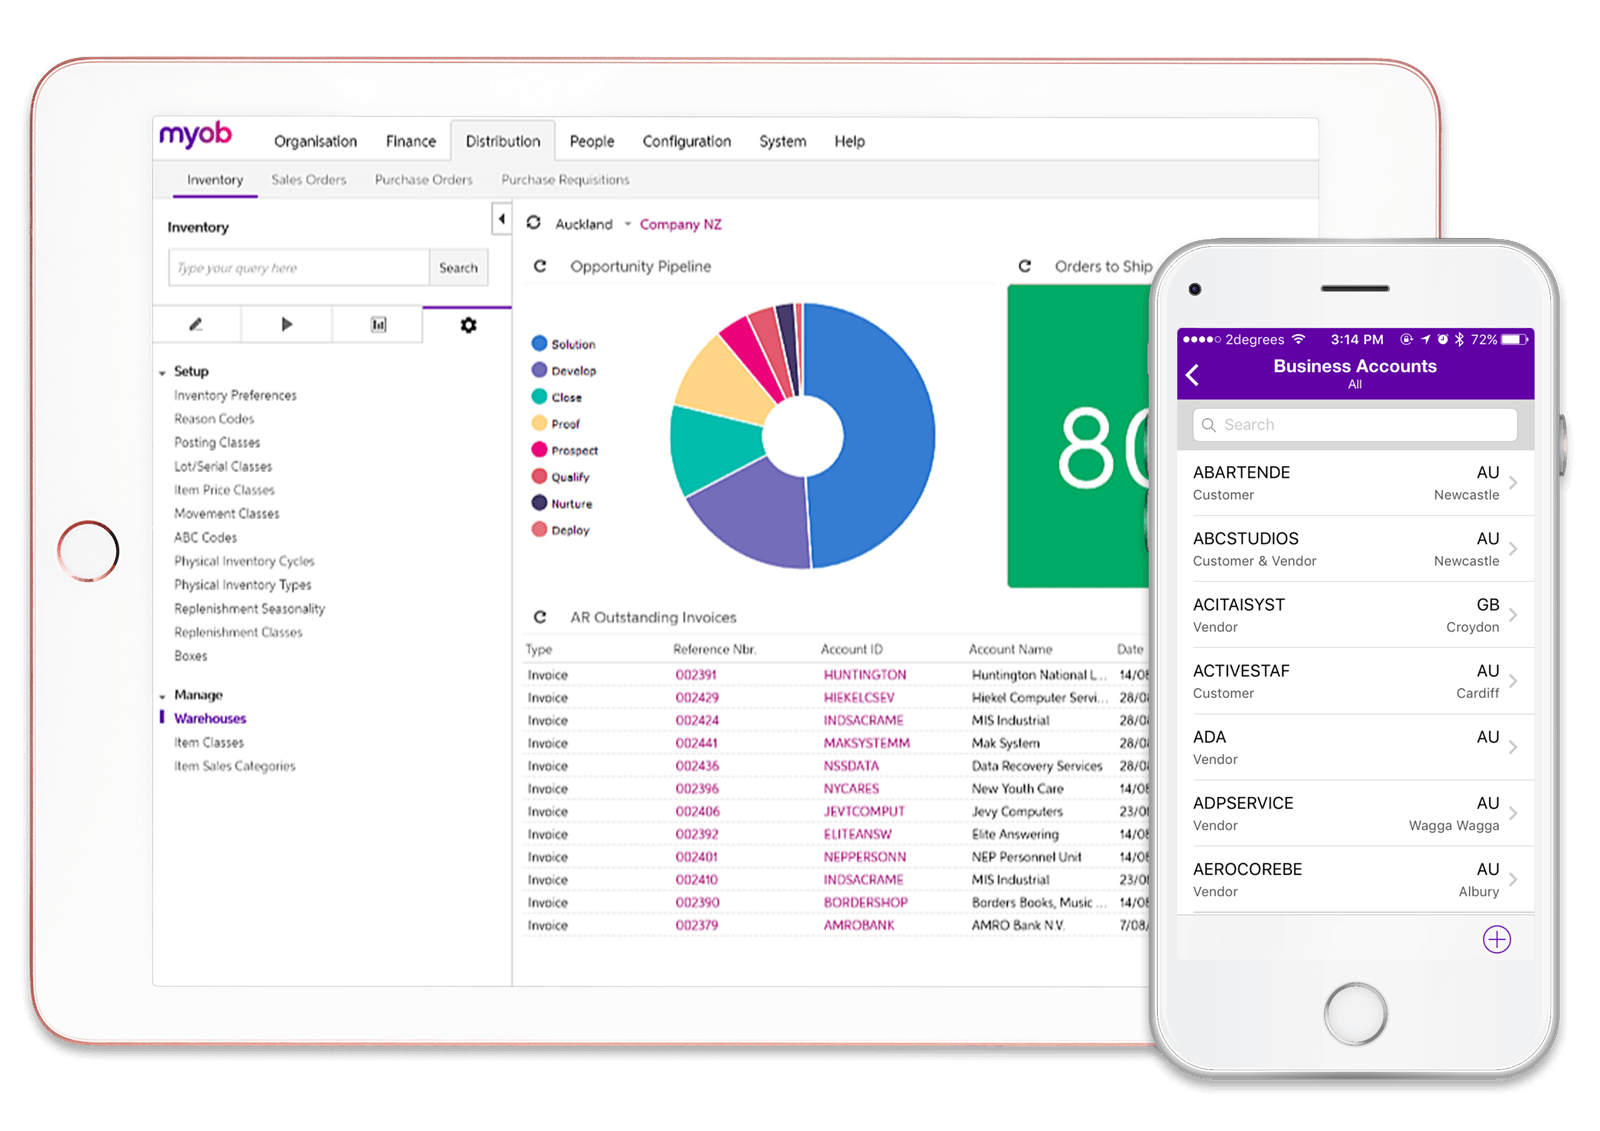The width and height of the screenshot is (1600, 1131).
Task: Tap the back arrow in Business Accounts
Action: [1193, 375]
